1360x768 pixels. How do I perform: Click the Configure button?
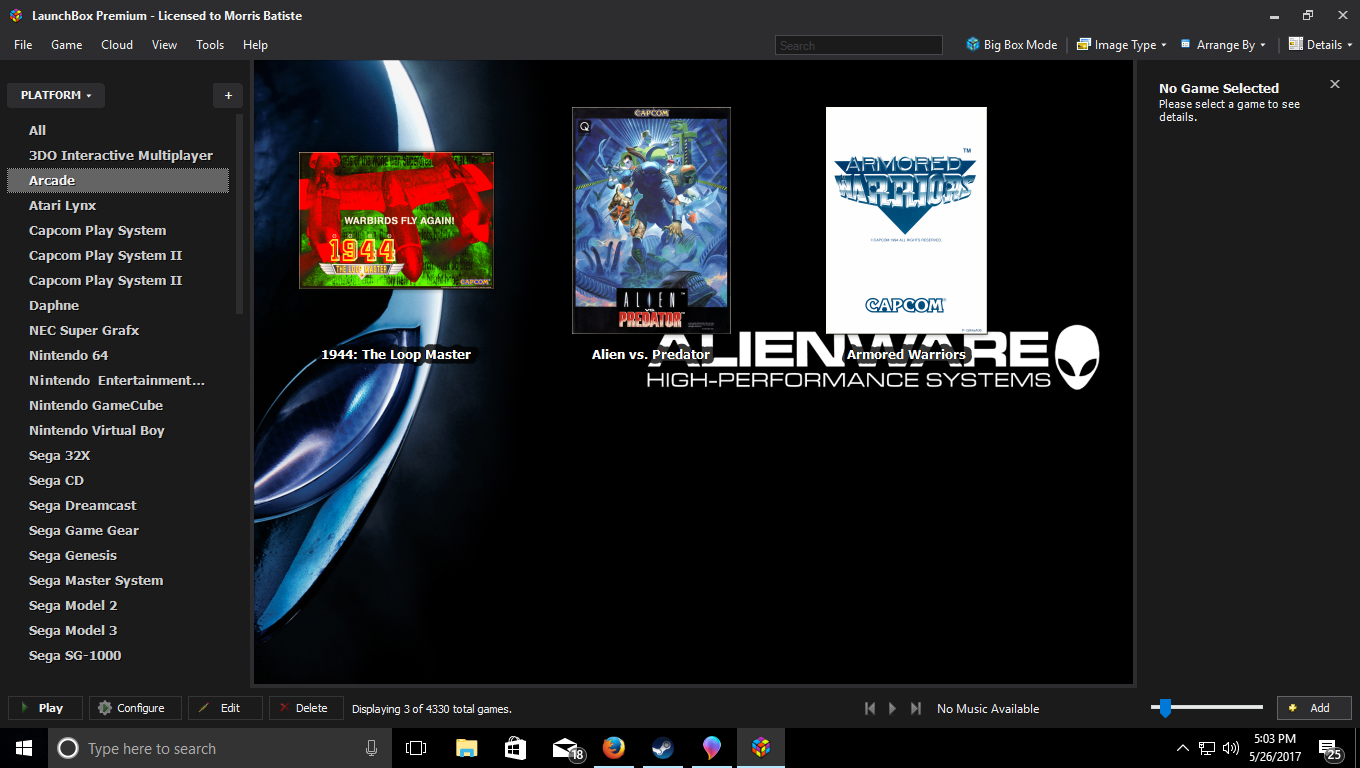[x=135, y=708]
